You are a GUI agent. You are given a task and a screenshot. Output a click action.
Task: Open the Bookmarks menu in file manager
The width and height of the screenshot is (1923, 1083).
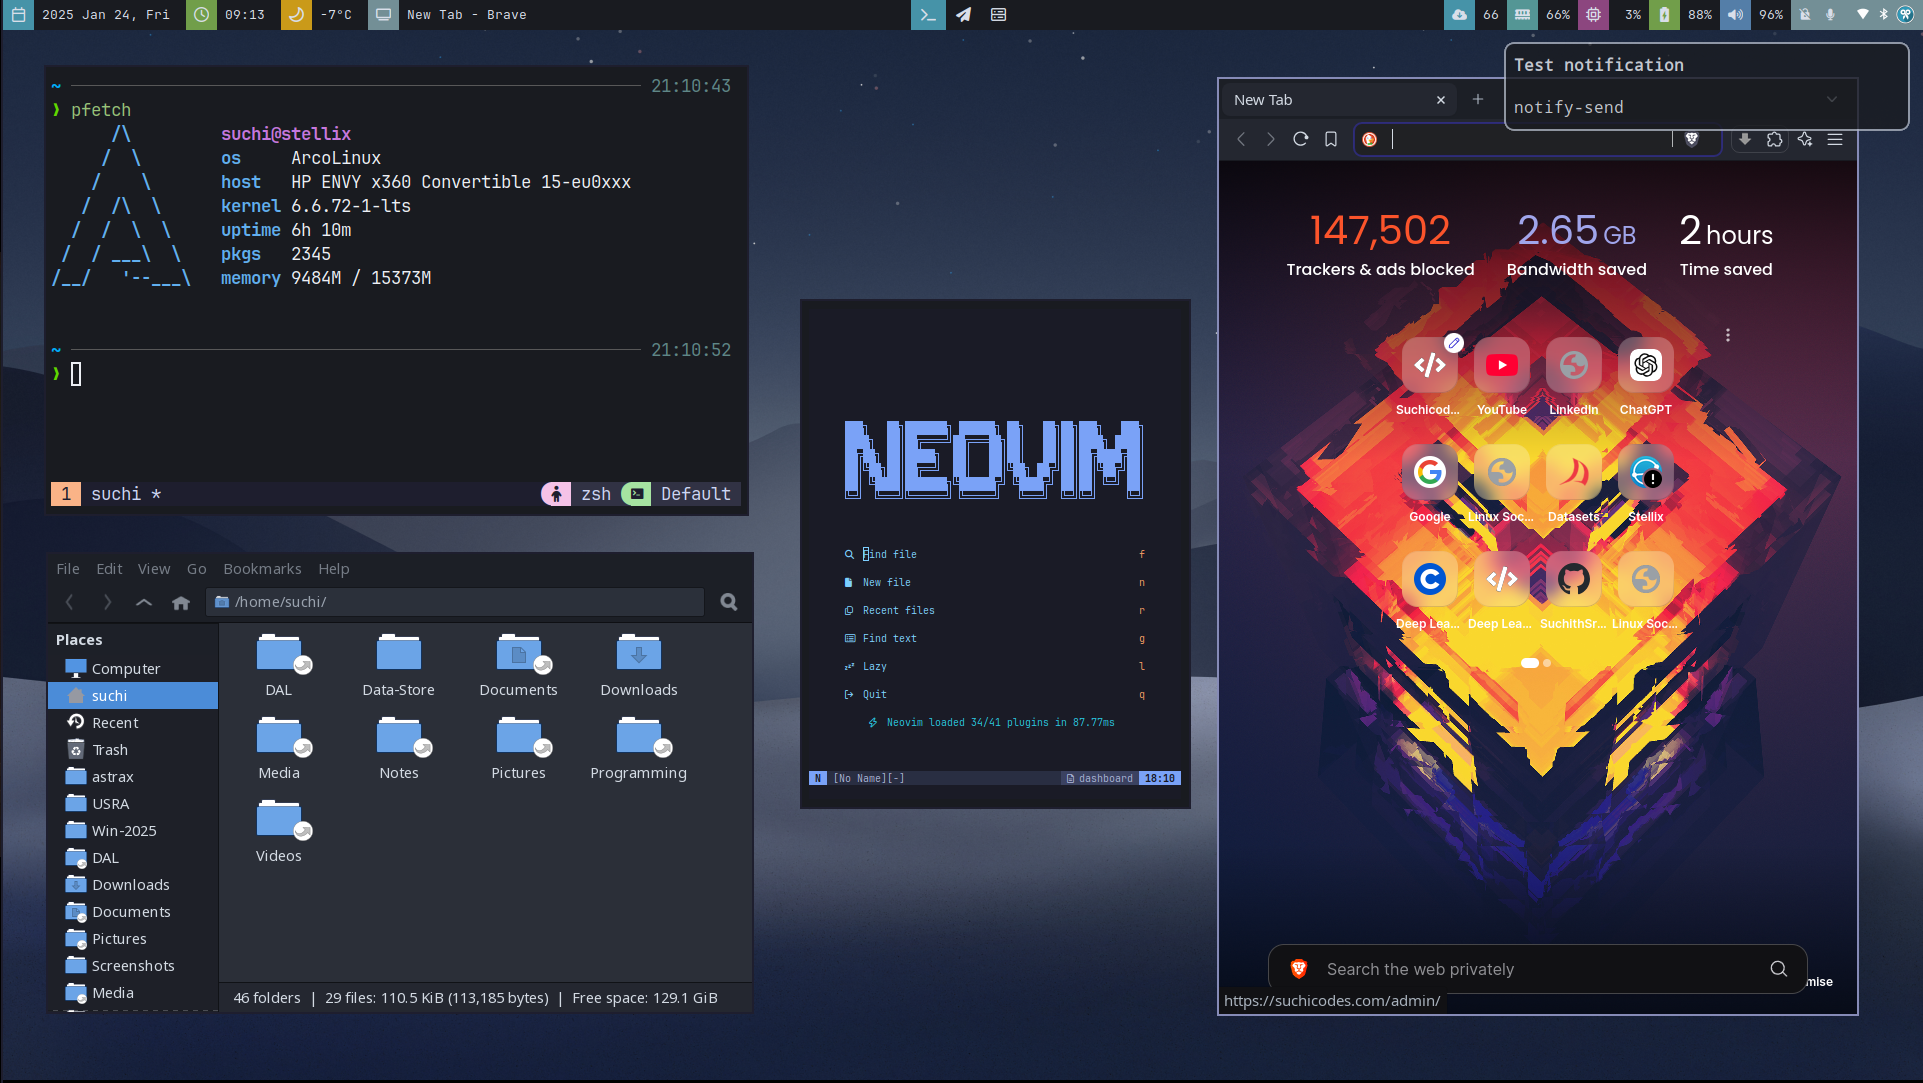click(x=262, y=568)
